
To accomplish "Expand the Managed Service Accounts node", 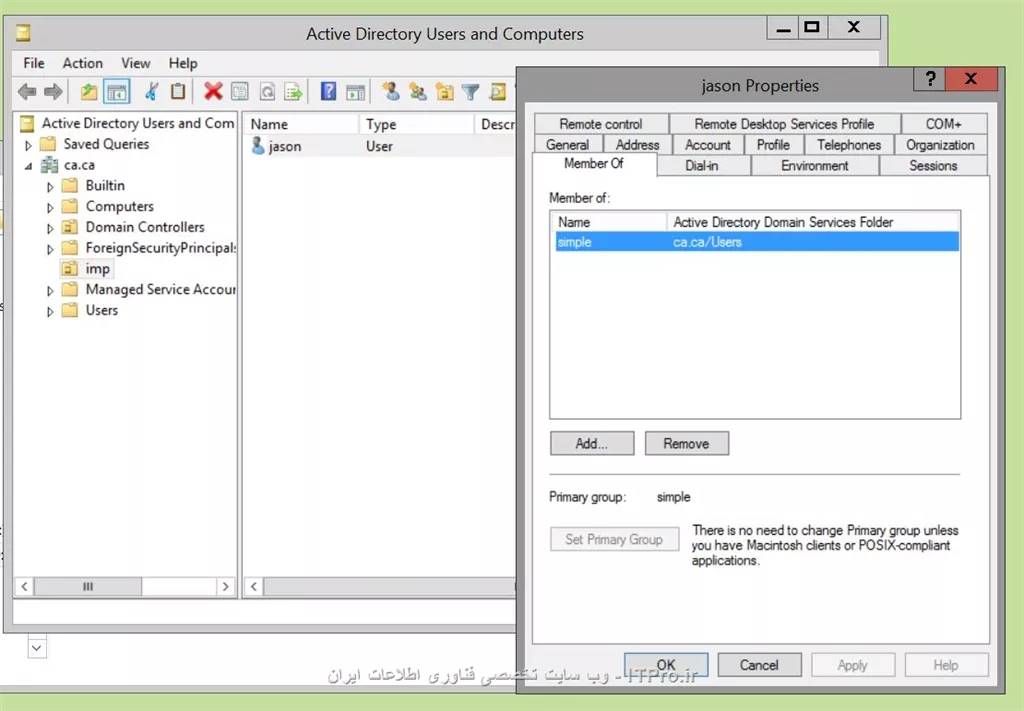I will tap(50, 291).
